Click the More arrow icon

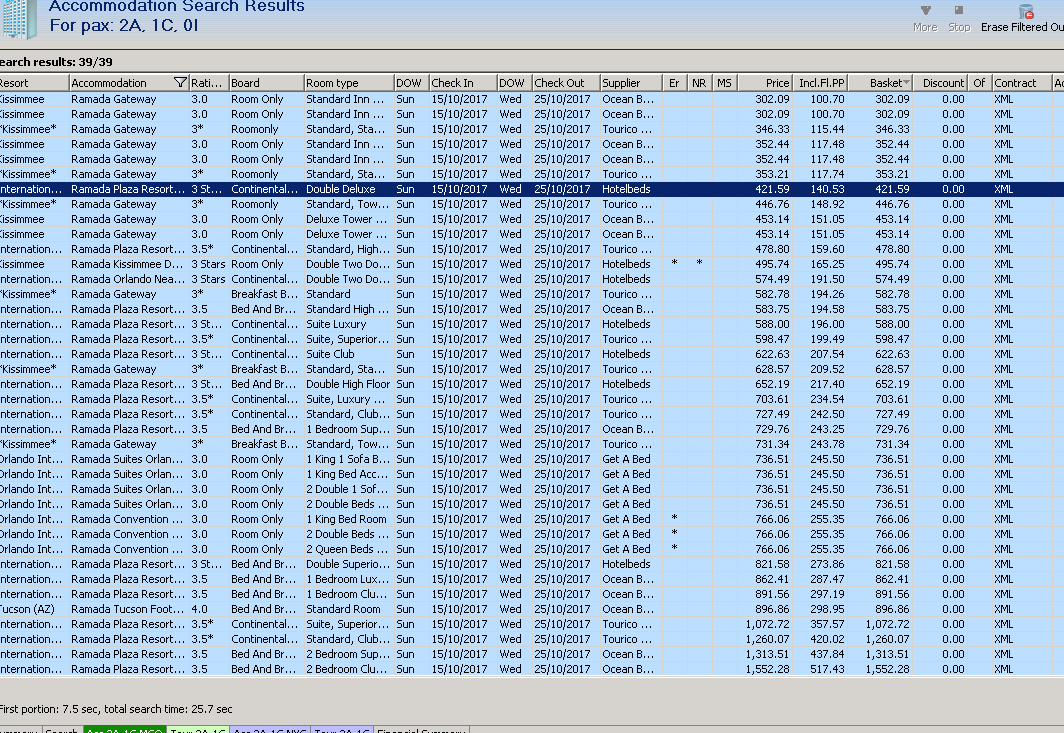tap(925, 10)
